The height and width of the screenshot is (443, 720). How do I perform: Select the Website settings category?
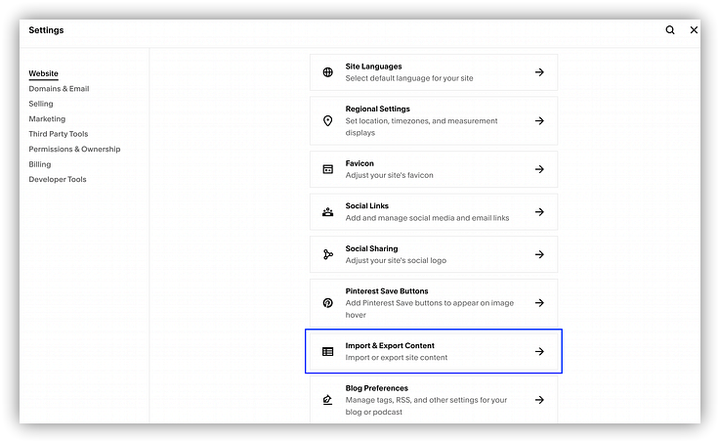43,73
